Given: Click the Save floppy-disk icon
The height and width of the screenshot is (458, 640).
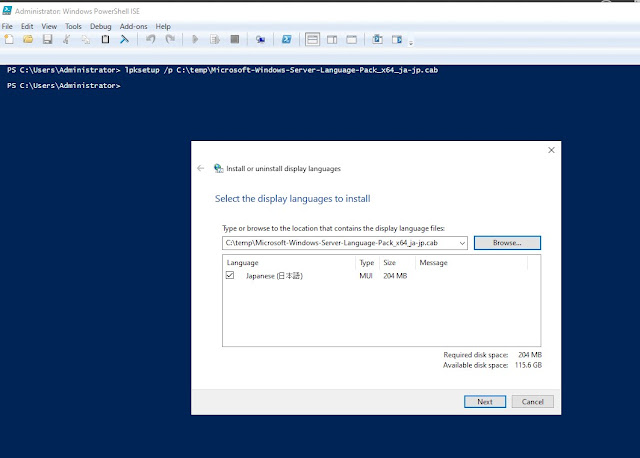Looking at the screenshot, I should coord(47,39).
